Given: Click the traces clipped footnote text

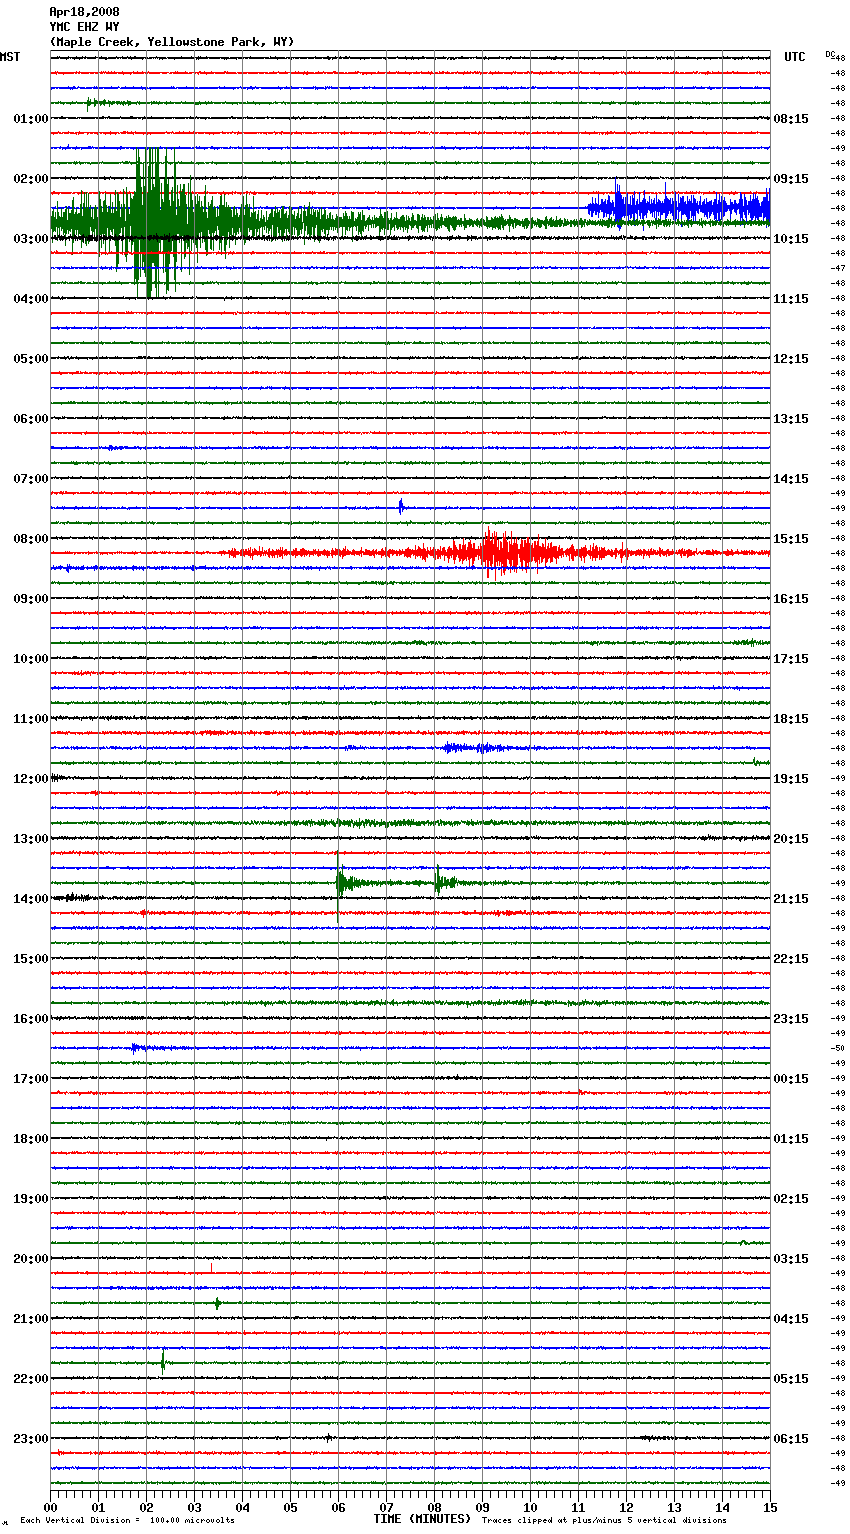Looking at the screenshot, I should (x=604, y=1520).
